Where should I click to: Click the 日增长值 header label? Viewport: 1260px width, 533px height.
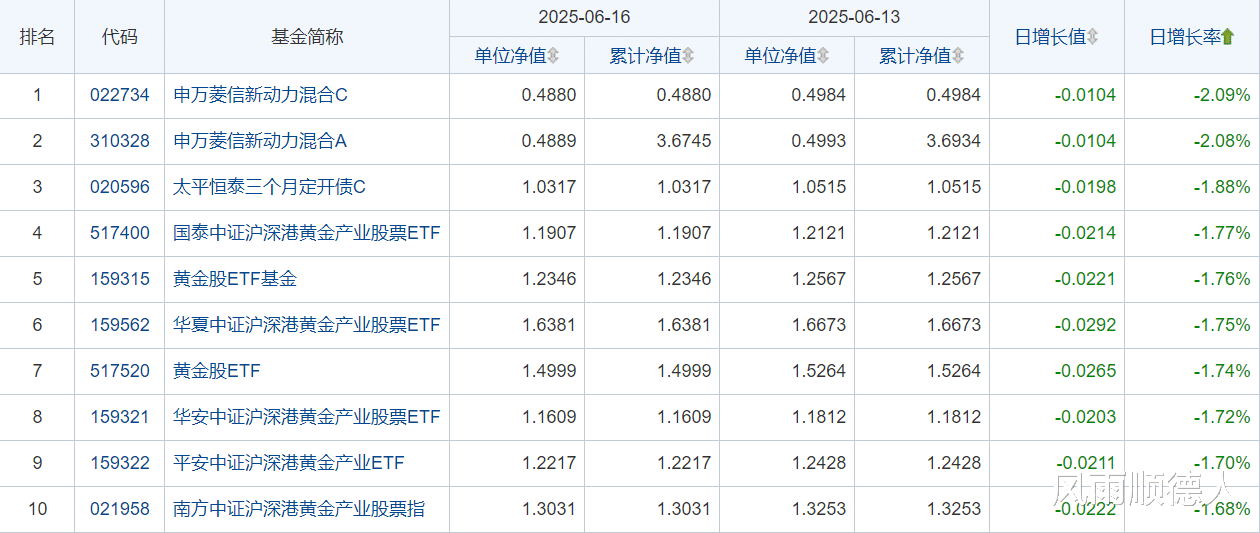pyautogui.click(x=1050, y=37)
